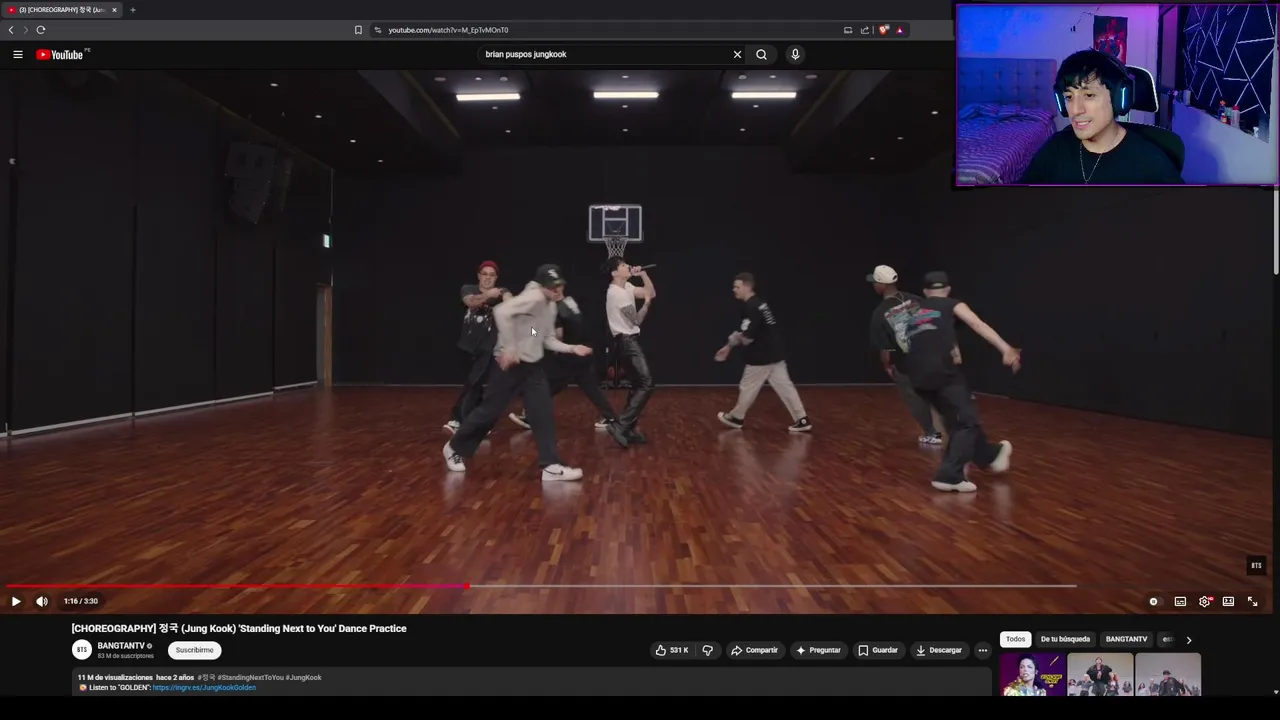This screenshot has height=720, width=1280.
Task: Open the BANGTANTV channel name link
Action: click(x=121, y=646)
